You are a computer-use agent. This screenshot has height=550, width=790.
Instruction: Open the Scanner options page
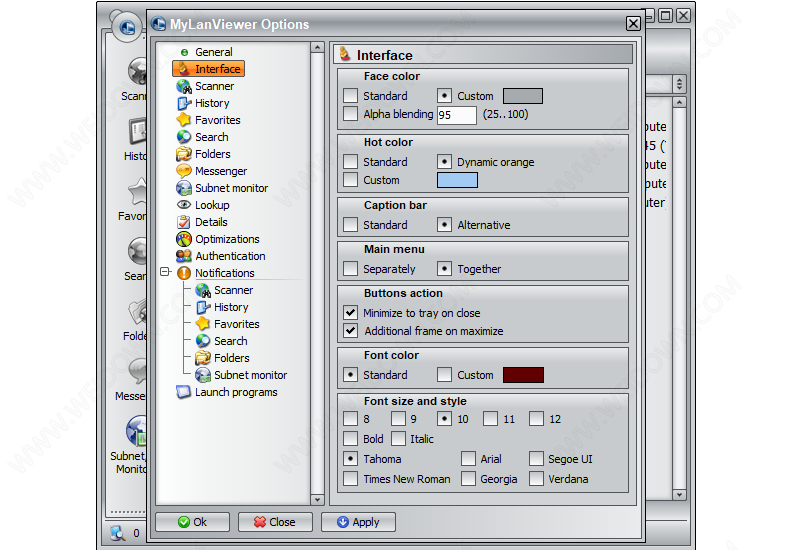[214, 87]
